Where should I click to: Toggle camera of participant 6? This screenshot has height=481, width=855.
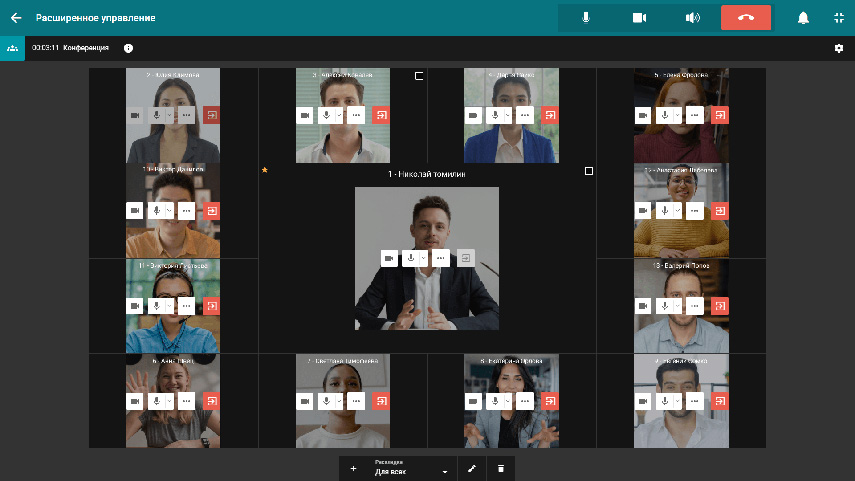click(x=135, y=401)
